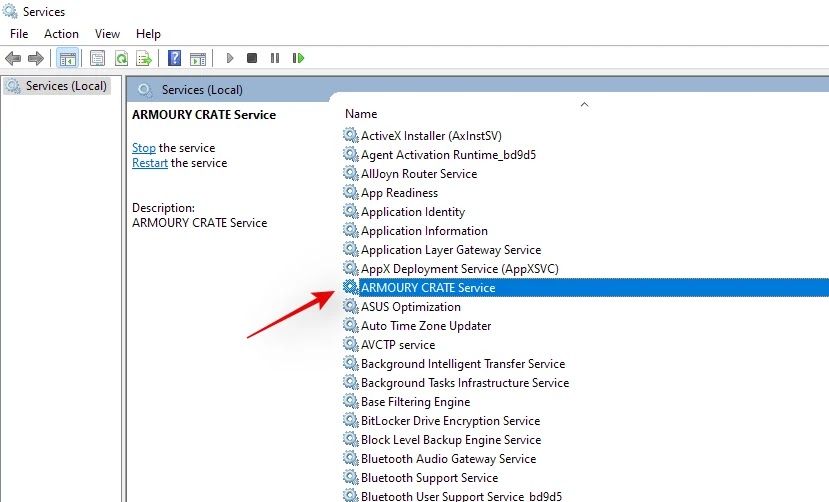Open the blue Help toolbar icon
The height and width of the screenshot is (502, 829).
click(174, 58)
